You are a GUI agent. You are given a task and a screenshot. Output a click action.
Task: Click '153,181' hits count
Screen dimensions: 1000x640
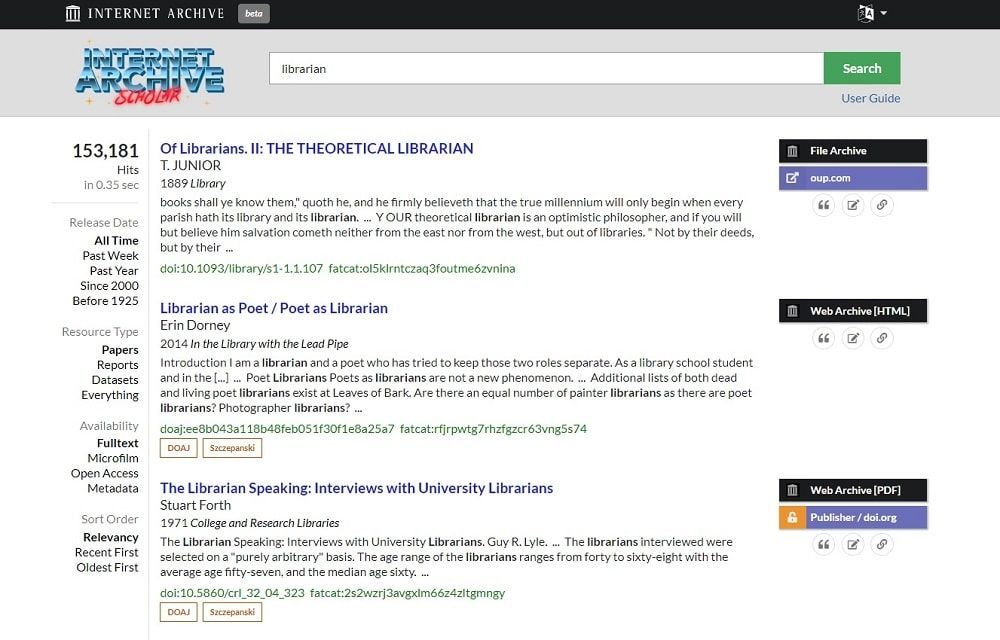(x=105, y=151)
